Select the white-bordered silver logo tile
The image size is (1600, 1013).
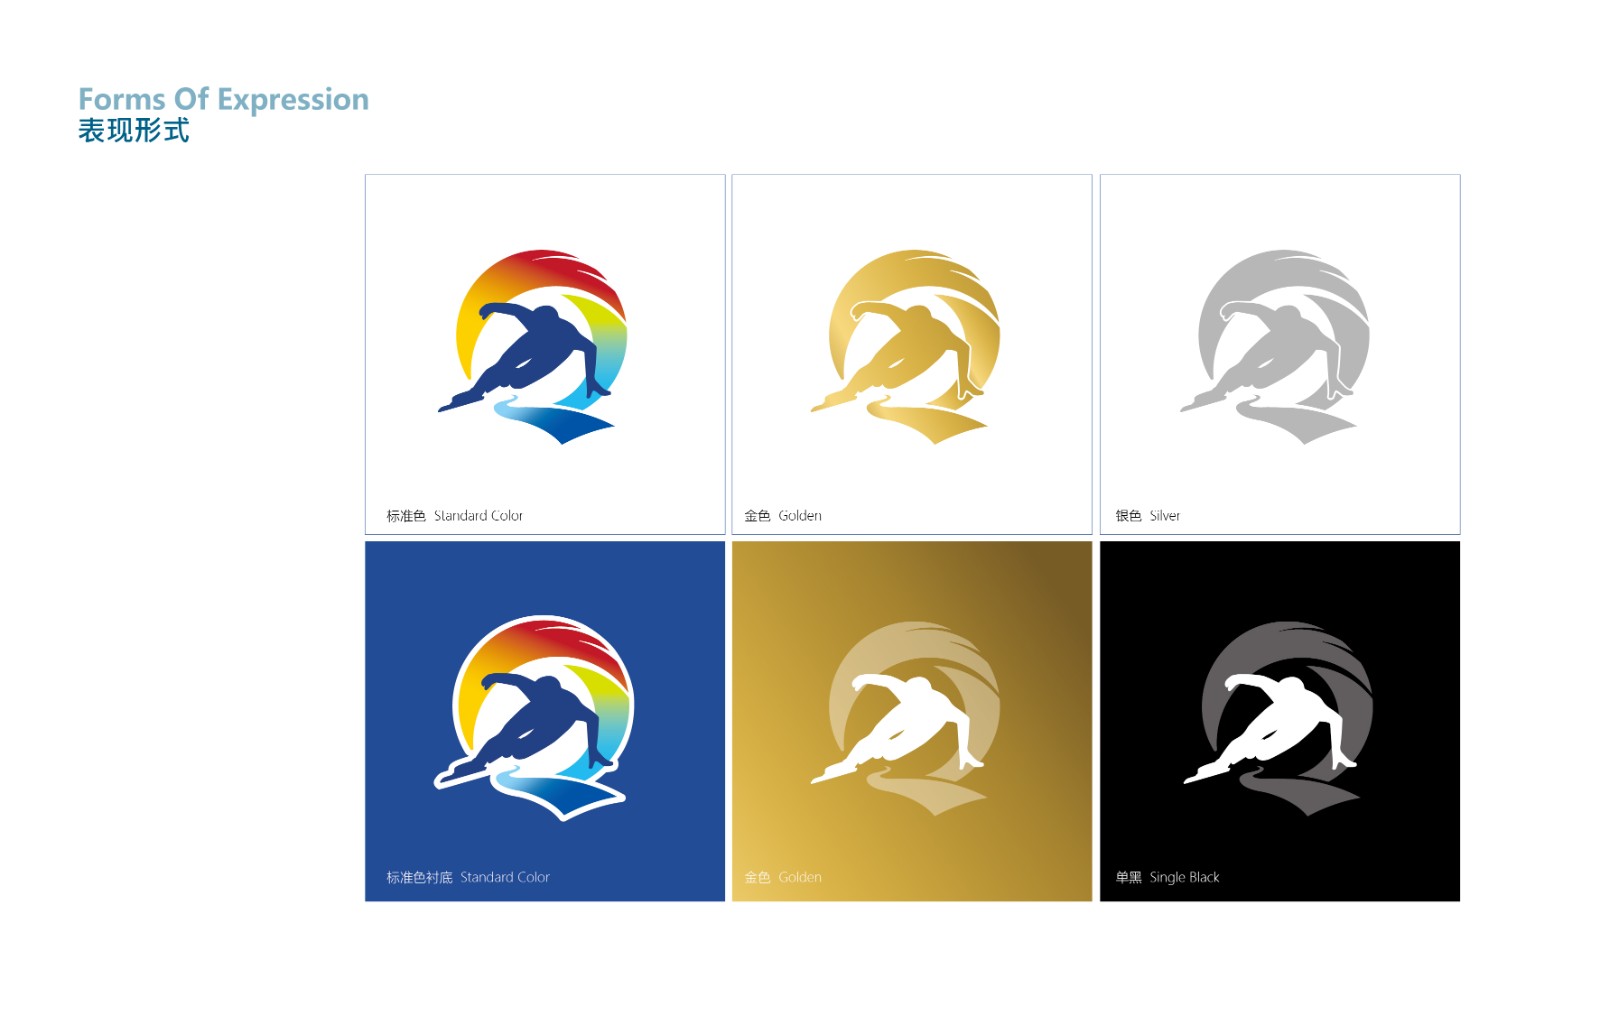(x=1280, y=354)
